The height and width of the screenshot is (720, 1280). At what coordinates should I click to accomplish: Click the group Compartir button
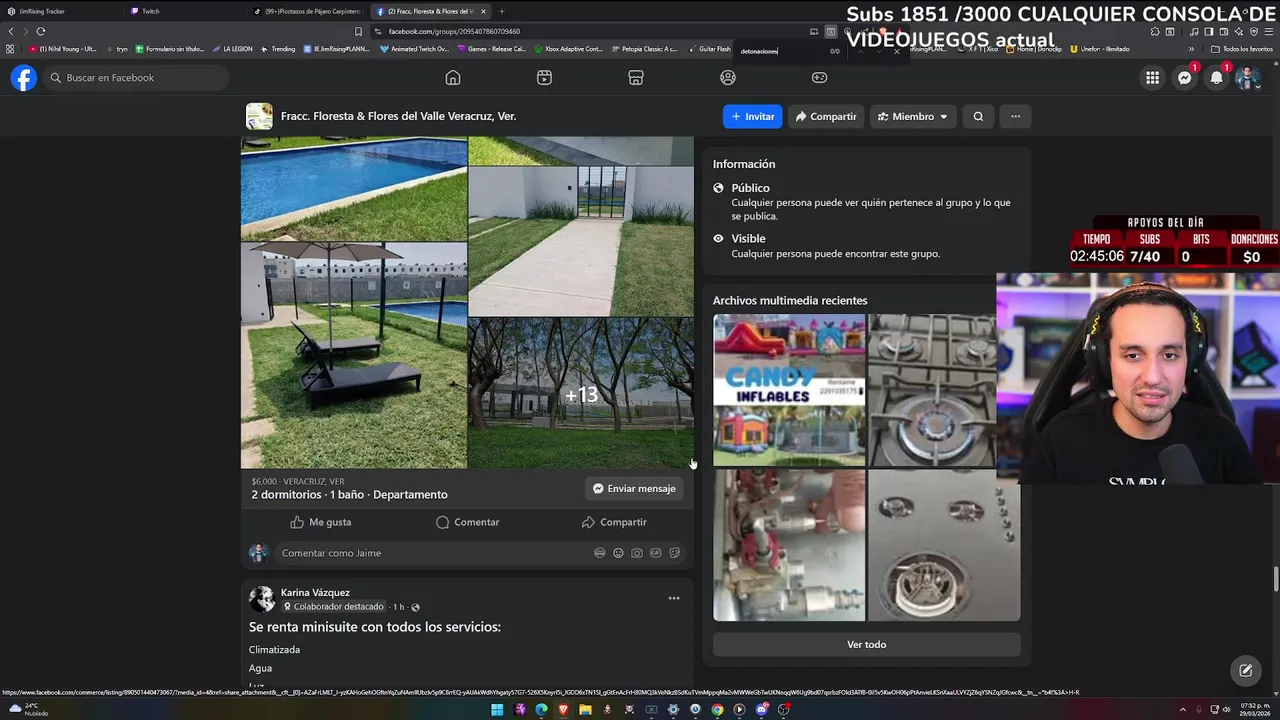pos(826,116)
